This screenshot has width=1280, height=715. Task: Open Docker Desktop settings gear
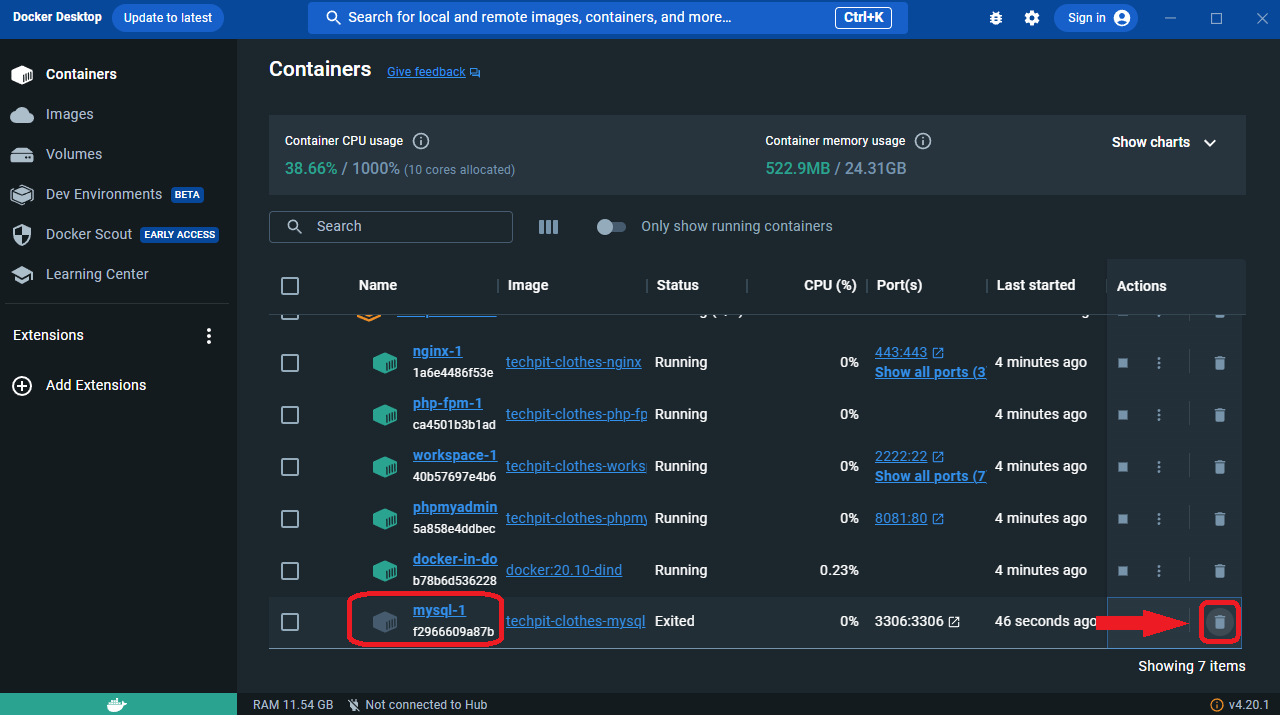click(1032, 18)
